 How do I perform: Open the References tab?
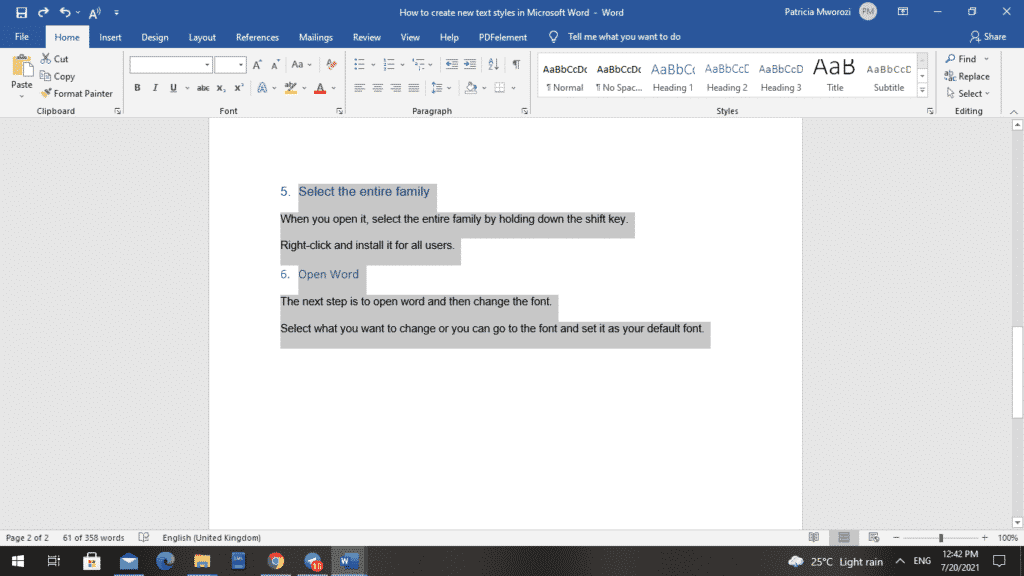257,37
